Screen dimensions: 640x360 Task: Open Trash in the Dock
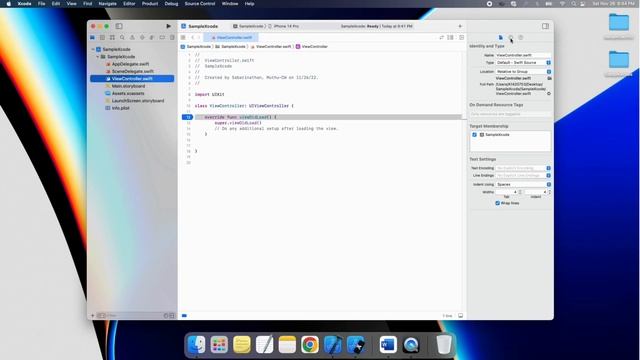[444, 345]
